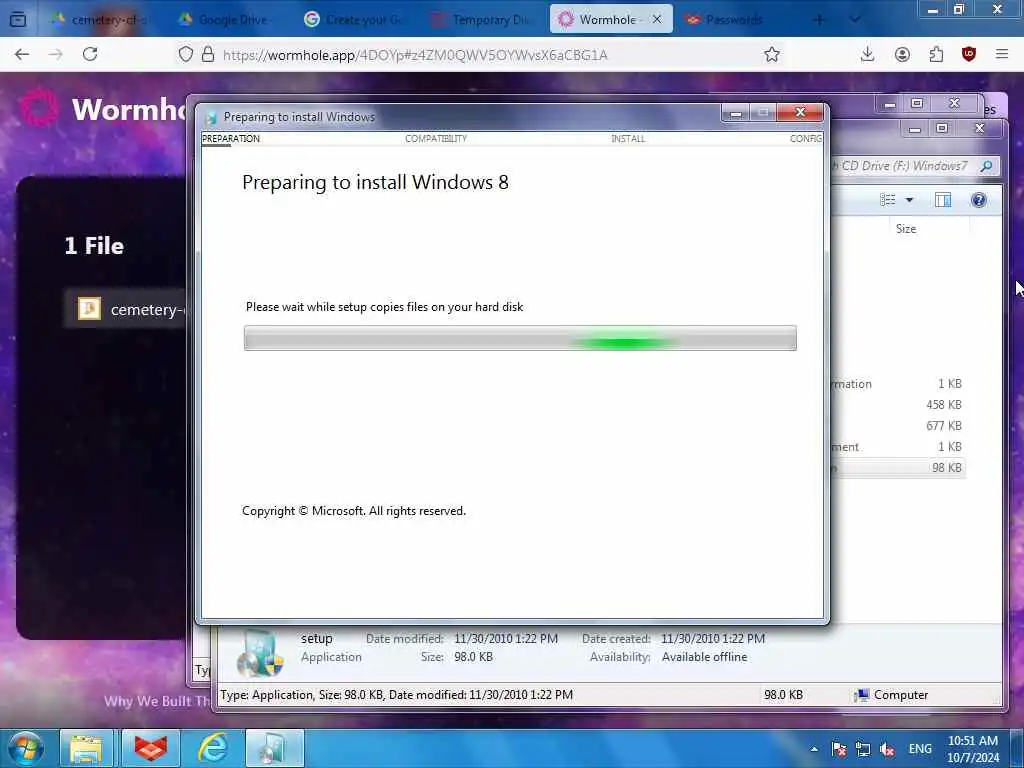The image size is (1024, 768).
Task: Close the Wormhole tab
Action: (x=657, y=20)
